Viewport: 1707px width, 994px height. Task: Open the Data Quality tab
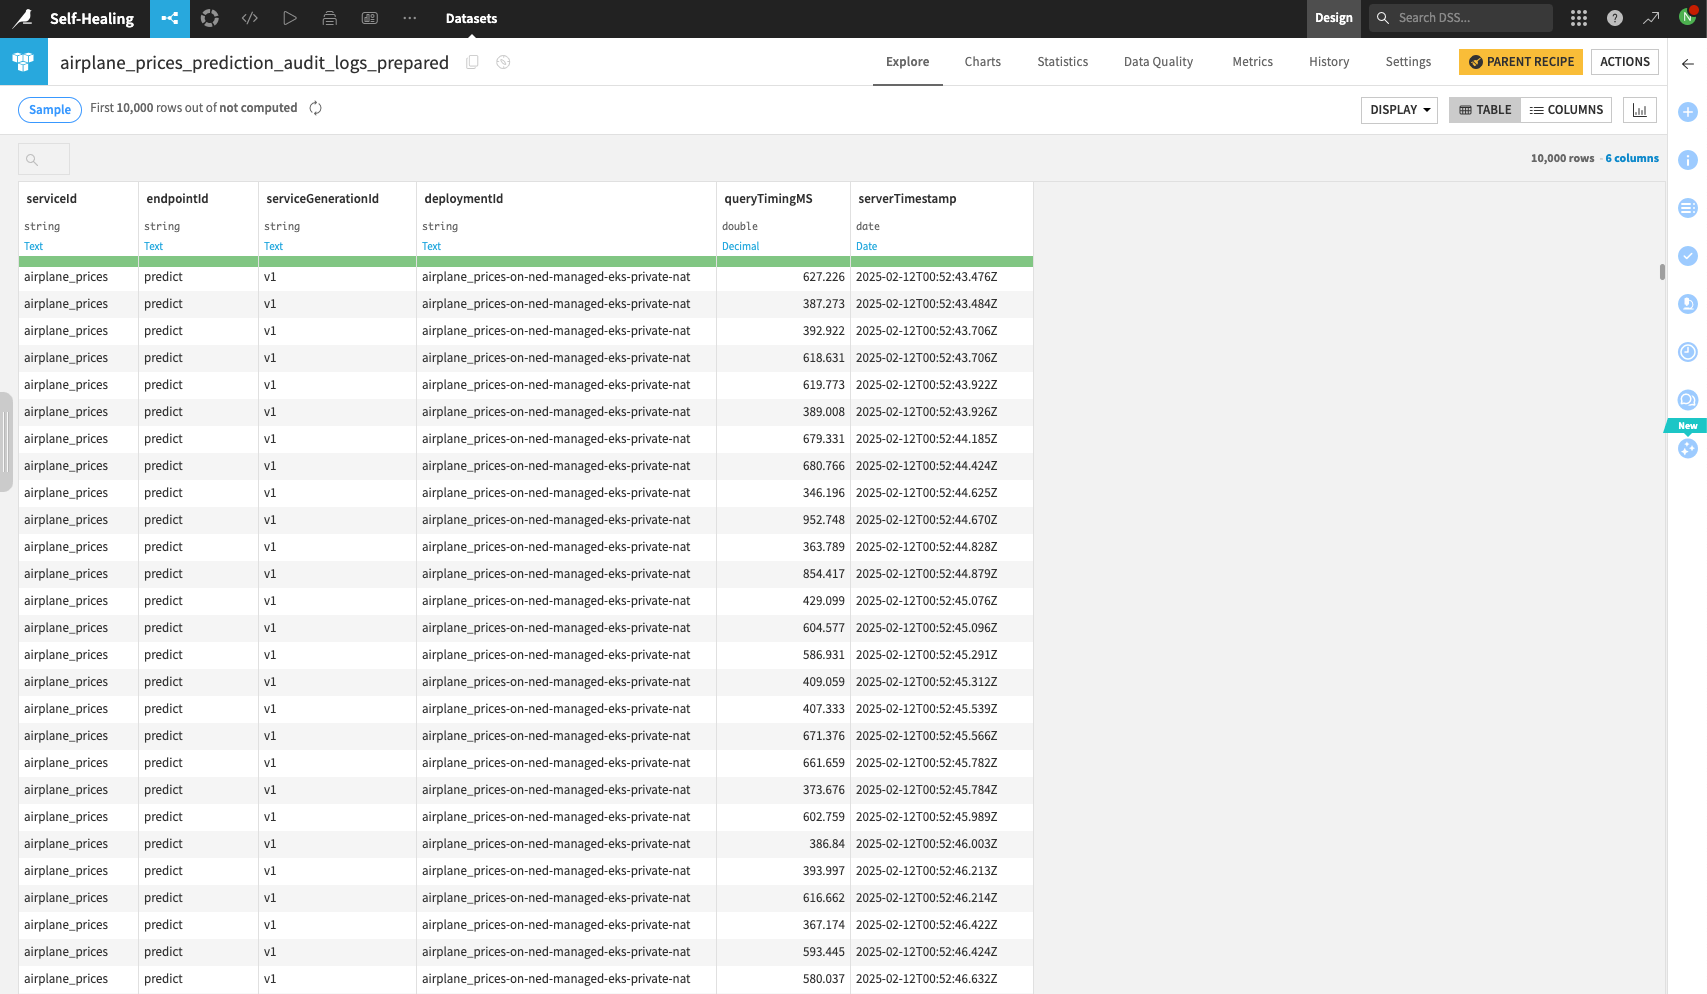(1157, 61)
